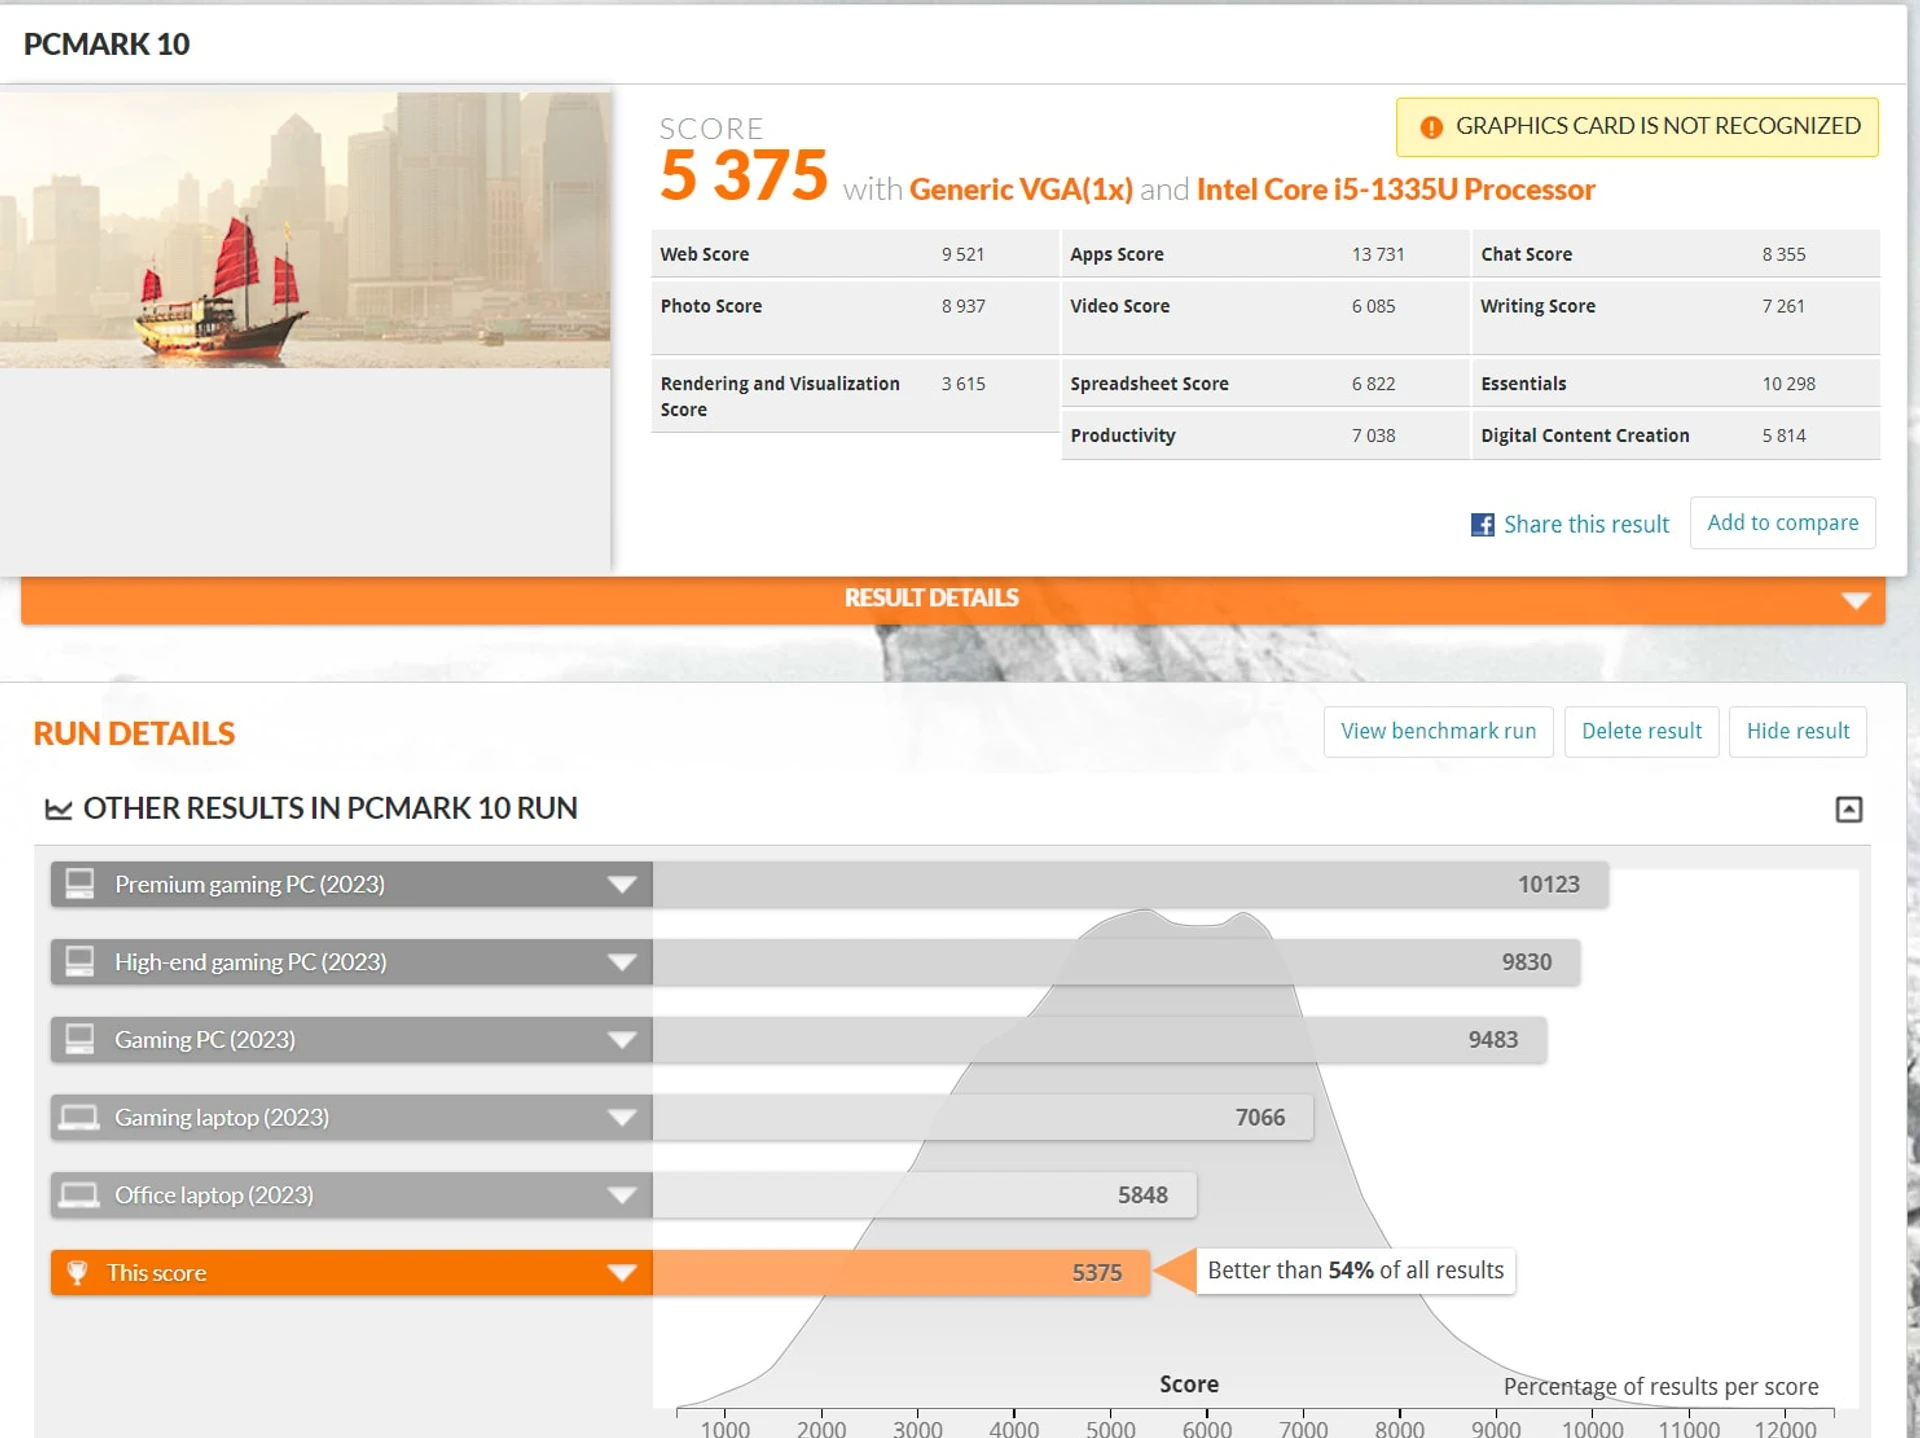The image size is (1920, 1438).
Task: Expand Office laptop (2023) dropdown arrow
Action: (622, 1195)
